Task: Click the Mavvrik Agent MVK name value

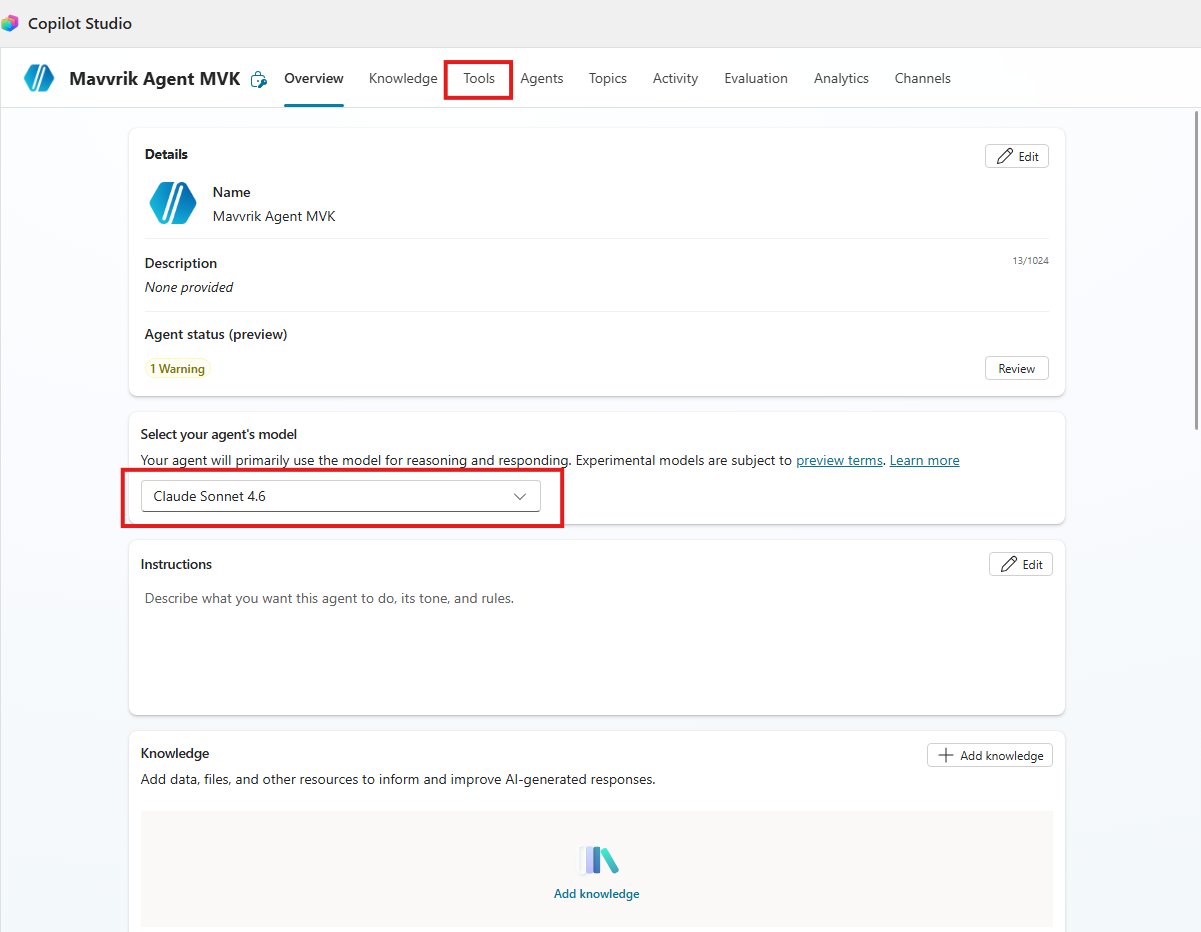Action: coord(274,216)
